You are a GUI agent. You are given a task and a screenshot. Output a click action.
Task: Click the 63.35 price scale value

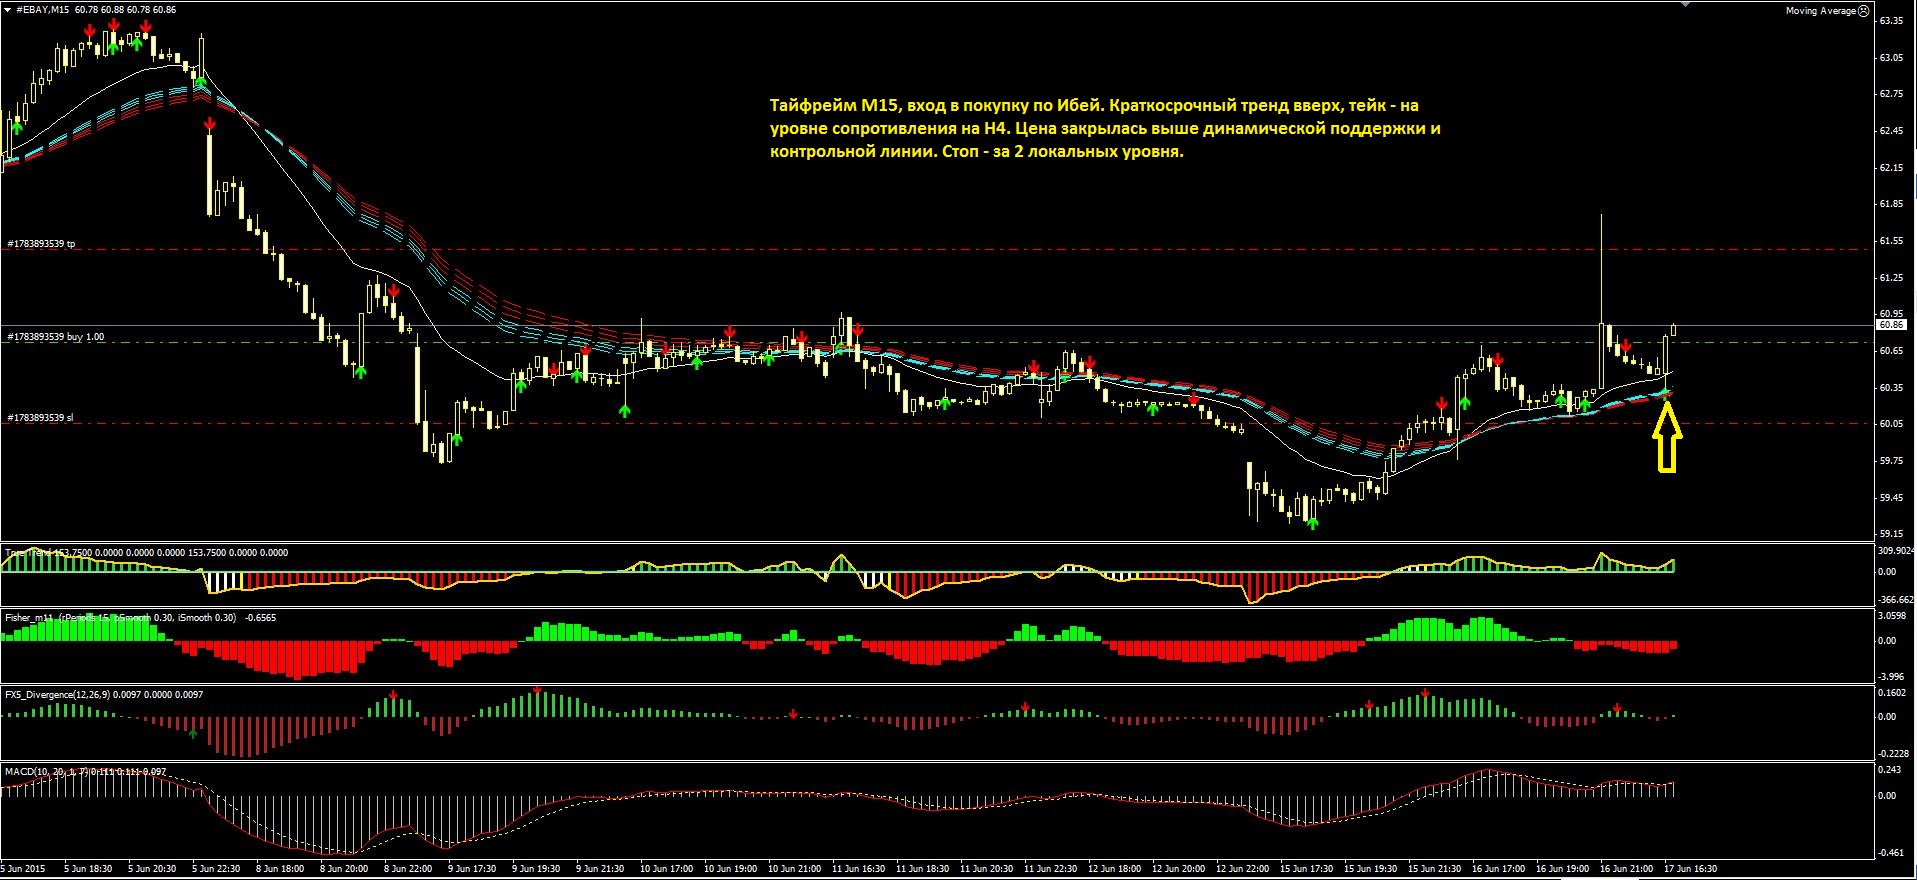point(1890,21)
